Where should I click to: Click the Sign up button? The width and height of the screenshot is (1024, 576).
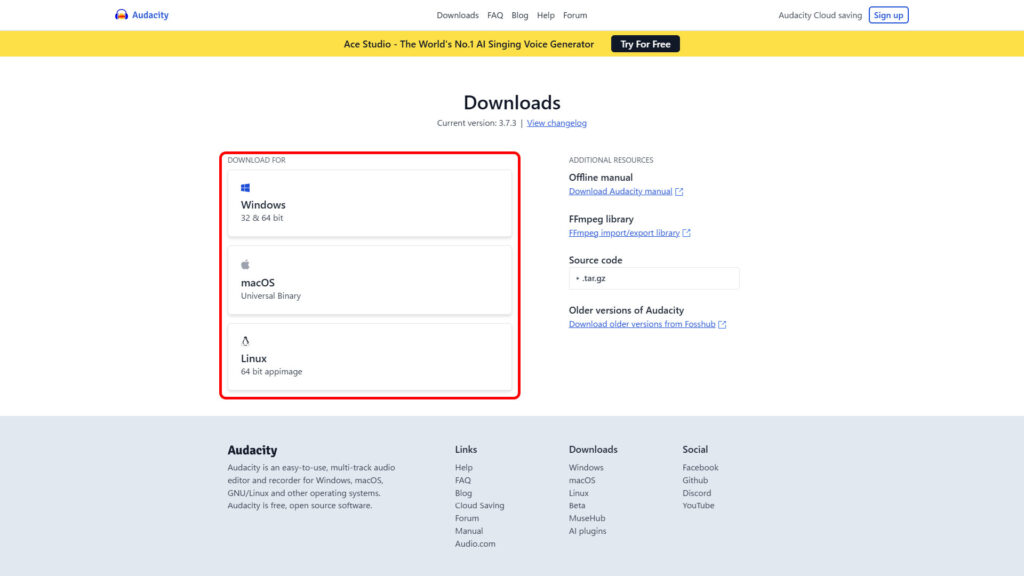pos(888,15)
